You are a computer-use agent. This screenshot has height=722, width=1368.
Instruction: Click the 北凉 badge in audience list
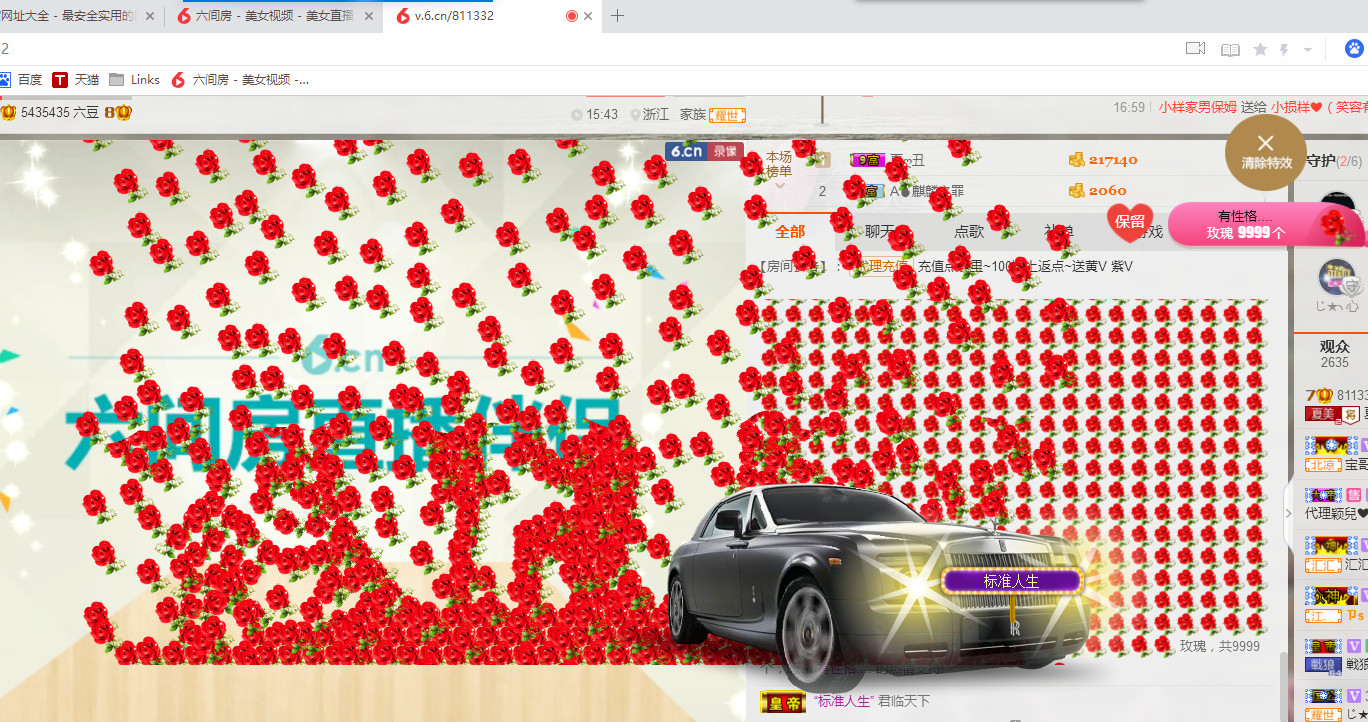point(1322,465)
